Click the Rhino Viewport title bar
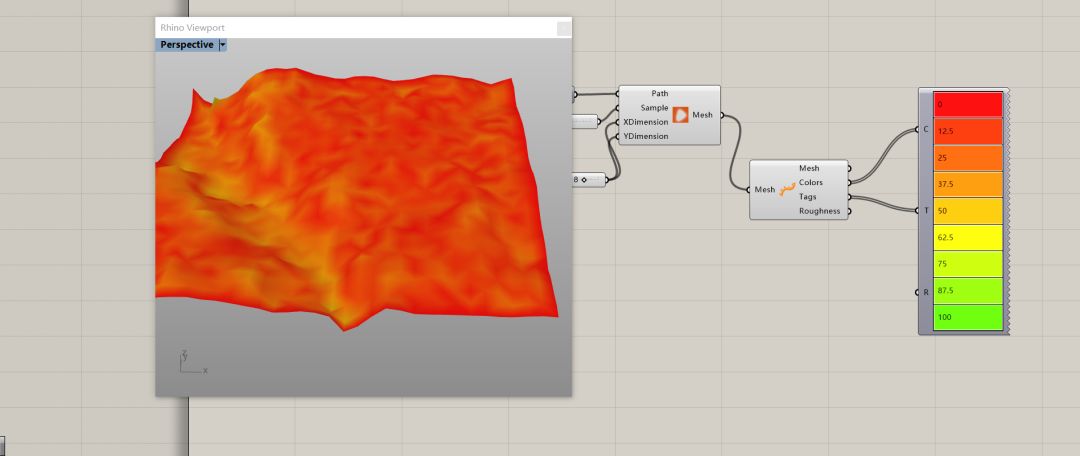The width and height of the screenshot is (1080, 456). 350,28
